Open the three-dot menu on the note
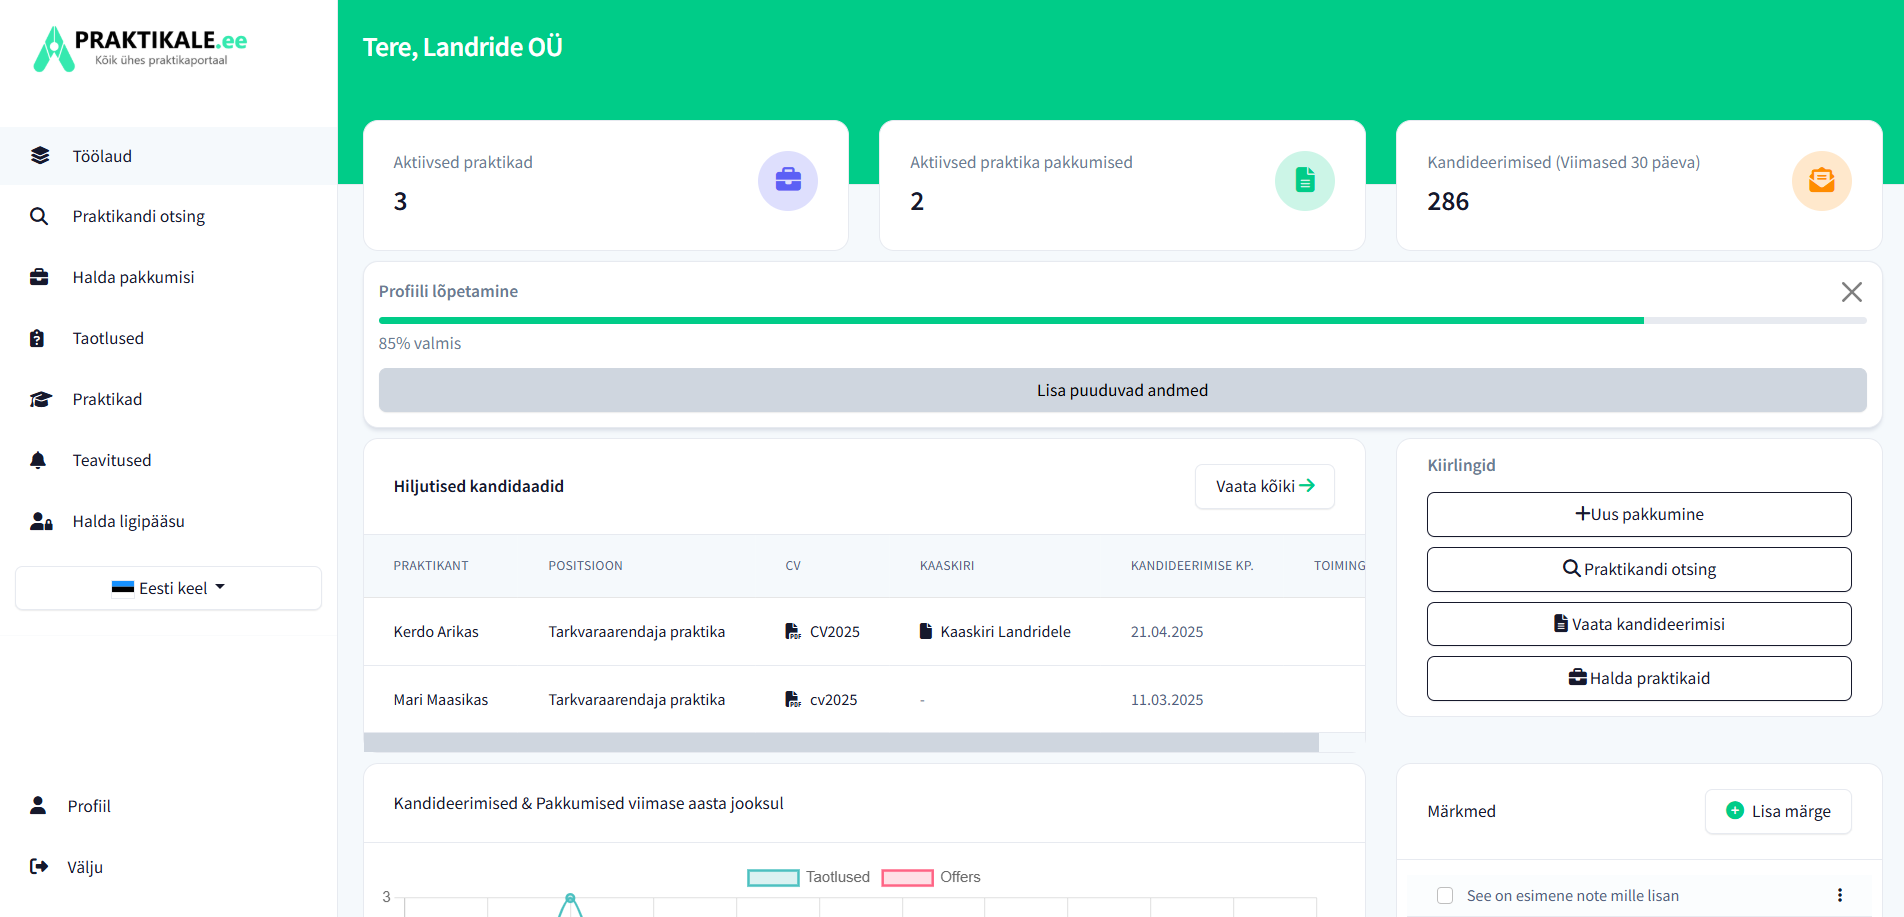 [x=1839, y=896]
